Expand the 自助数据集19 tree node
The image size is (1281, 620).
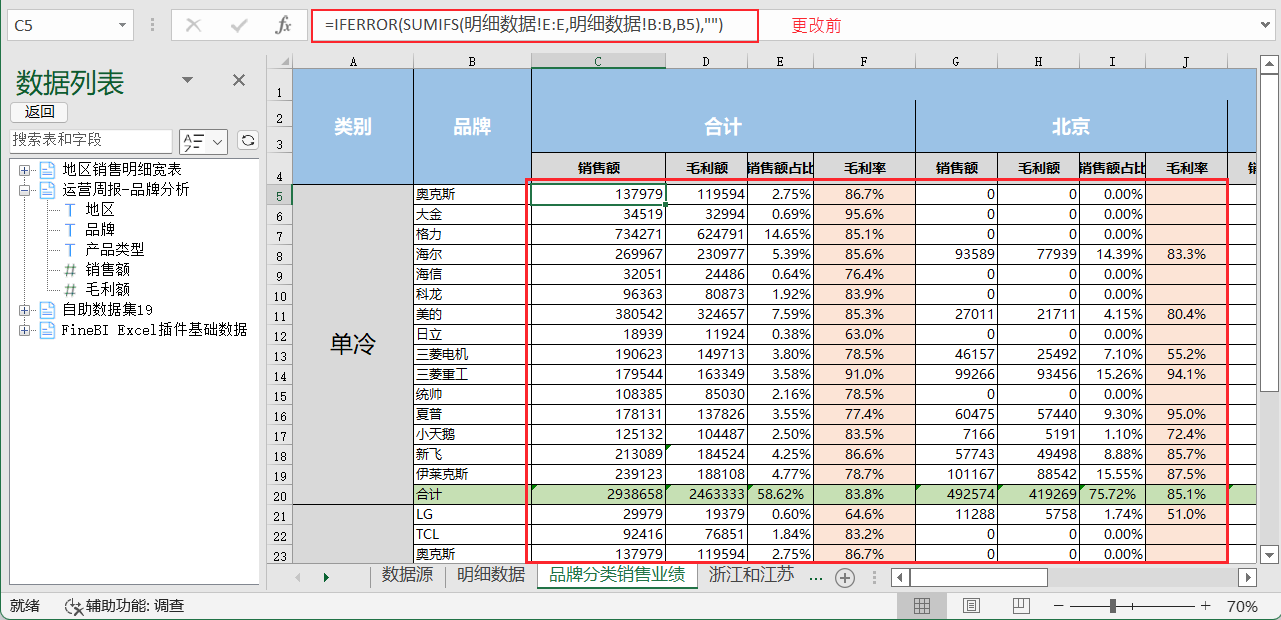coord(24,309)
